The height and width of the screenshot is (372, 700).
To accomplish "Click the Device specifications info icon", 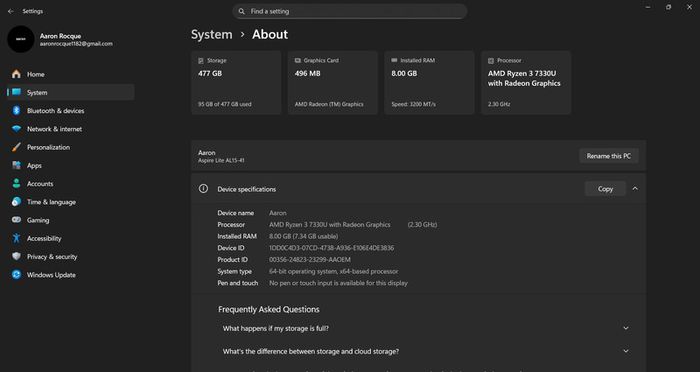I will (203, 189).
